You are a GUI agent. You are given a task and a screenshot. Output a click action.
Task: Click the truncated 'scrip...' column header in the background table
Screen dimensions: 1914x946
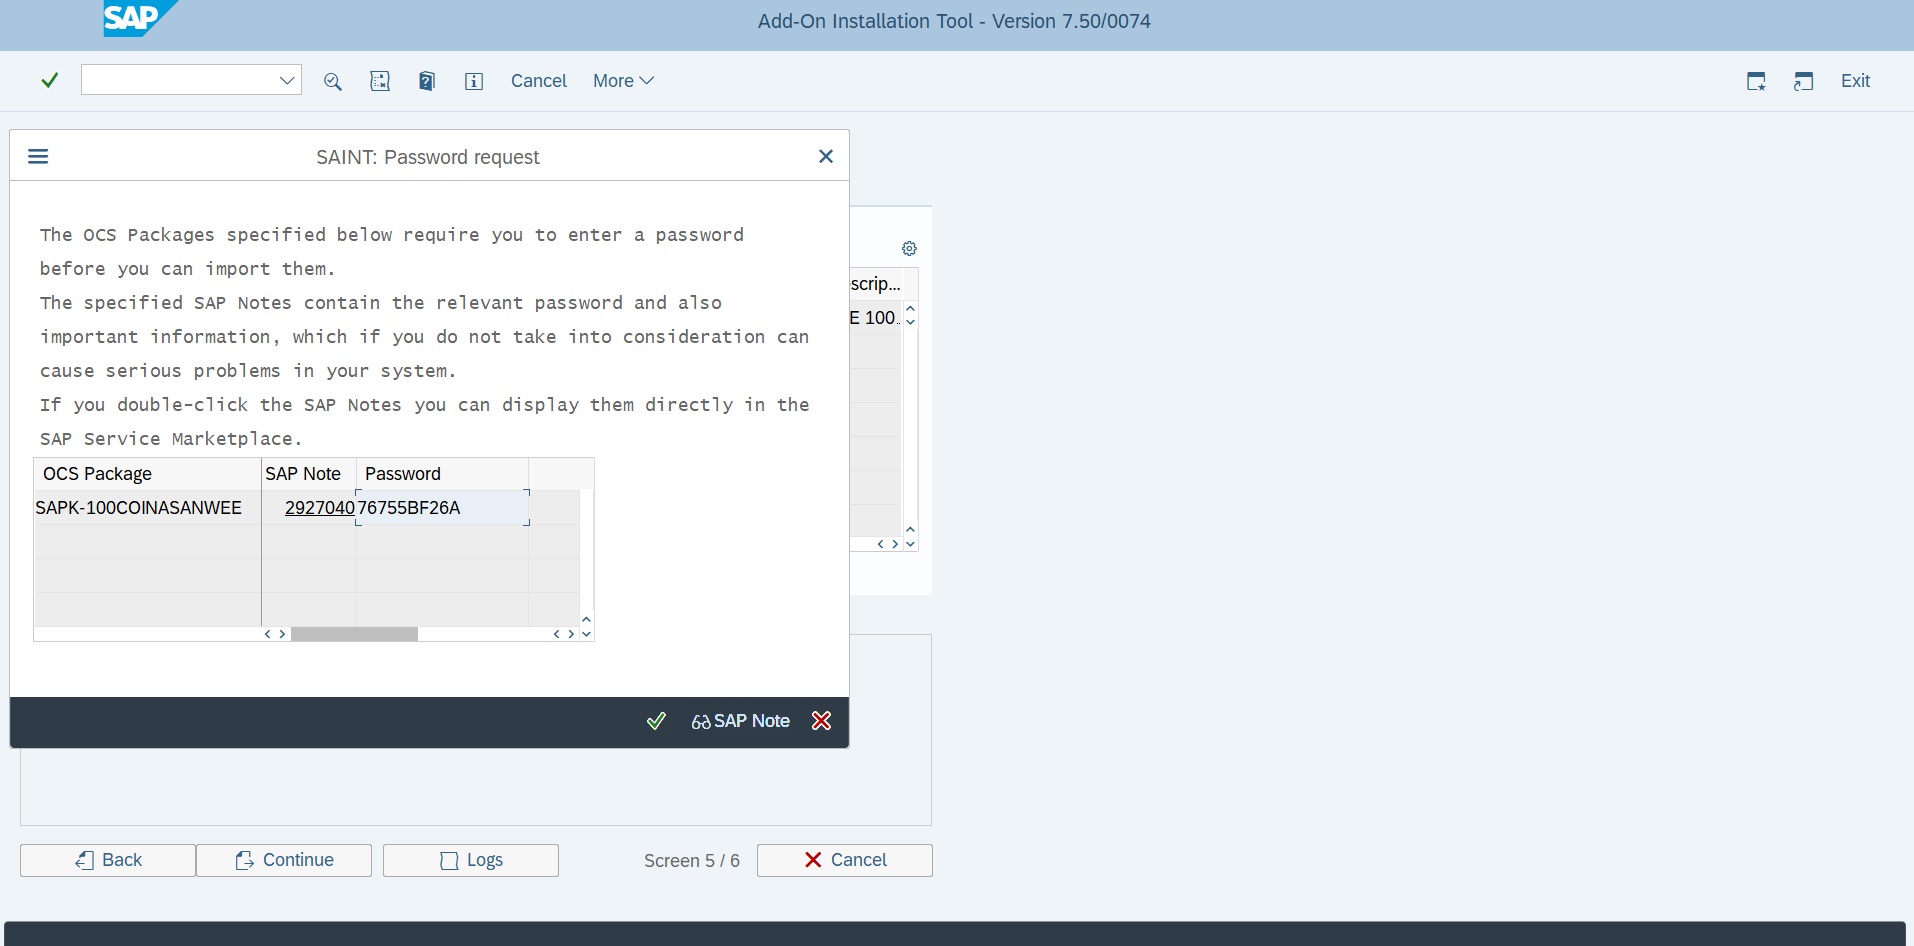pos(876,284)
